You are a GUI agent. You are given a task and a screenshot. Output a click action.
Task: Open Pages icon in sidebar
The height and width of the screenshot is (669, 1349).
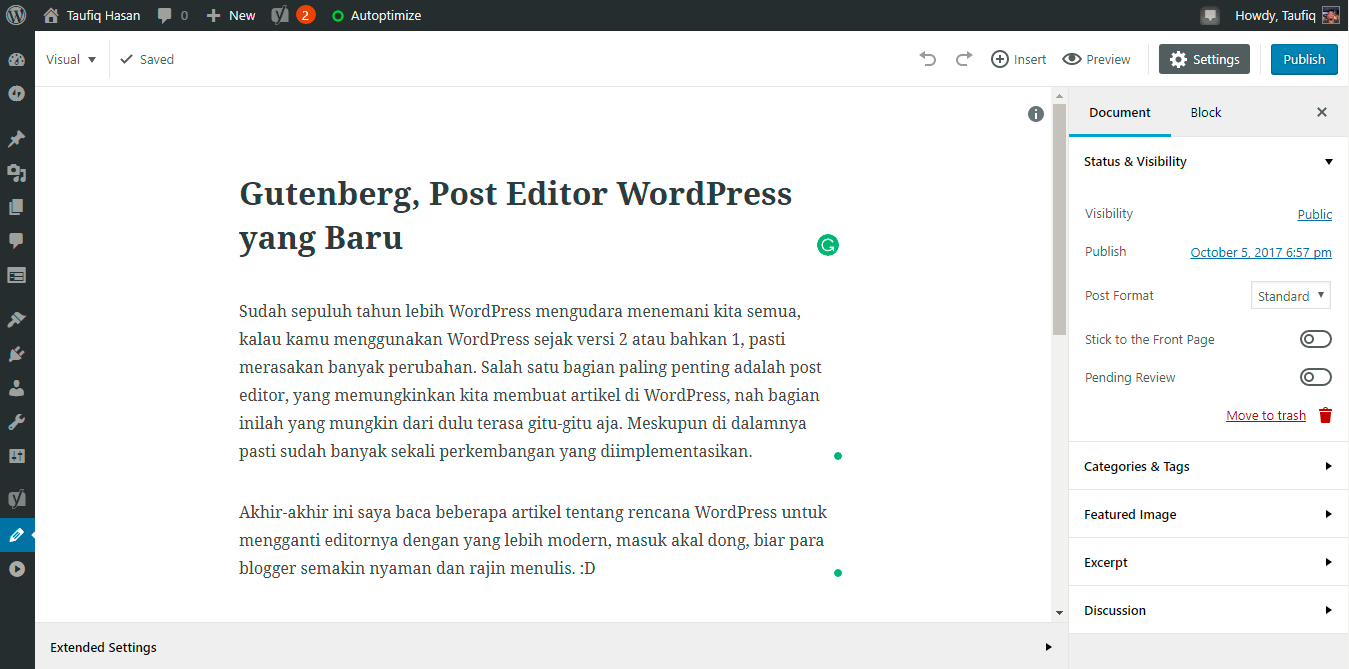coord(16,207)
